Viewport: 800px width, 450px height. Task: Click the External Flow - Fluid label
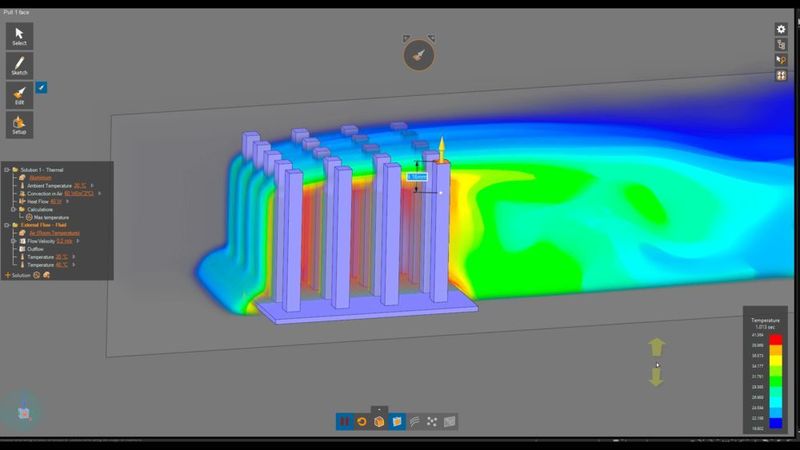coord(43,225)
